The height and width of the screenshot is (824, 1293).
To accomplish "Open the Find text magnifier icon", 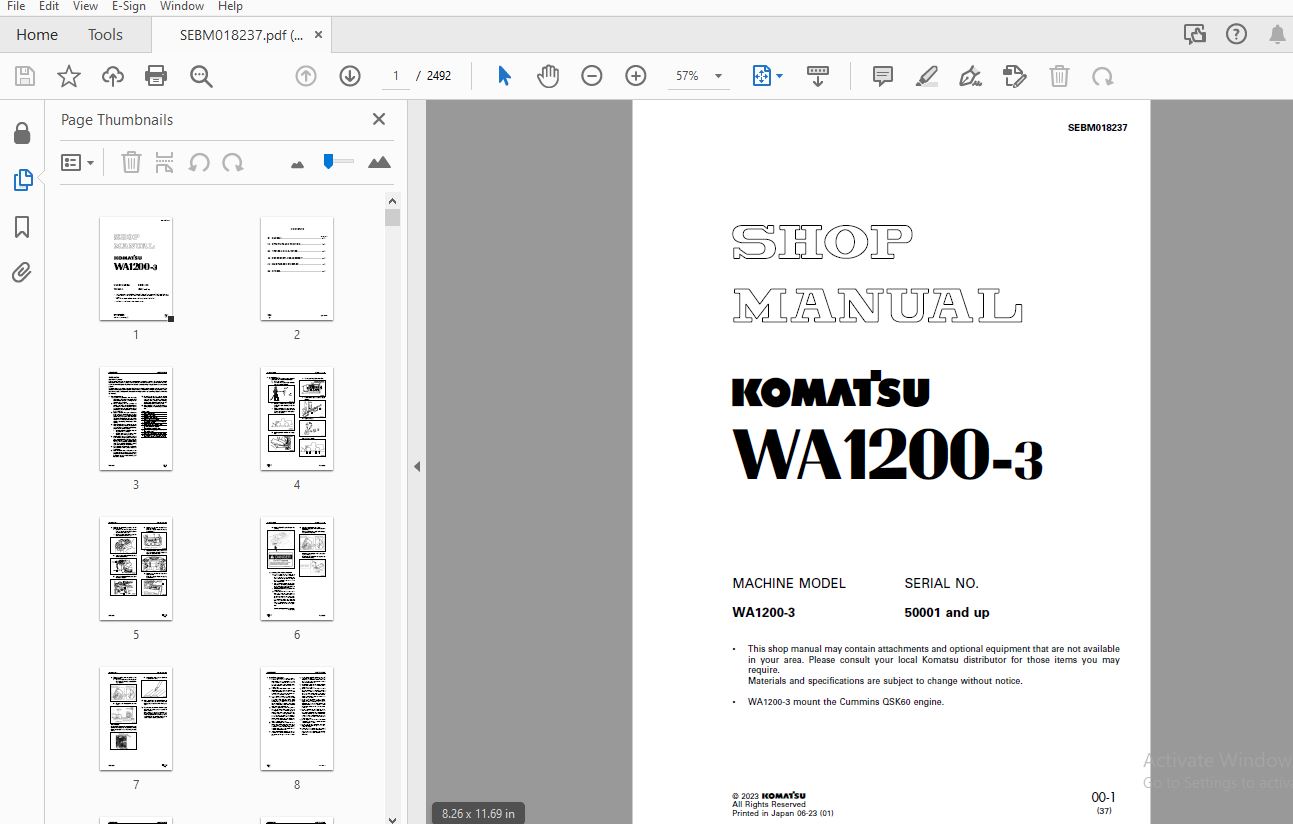I will point(201,76).
